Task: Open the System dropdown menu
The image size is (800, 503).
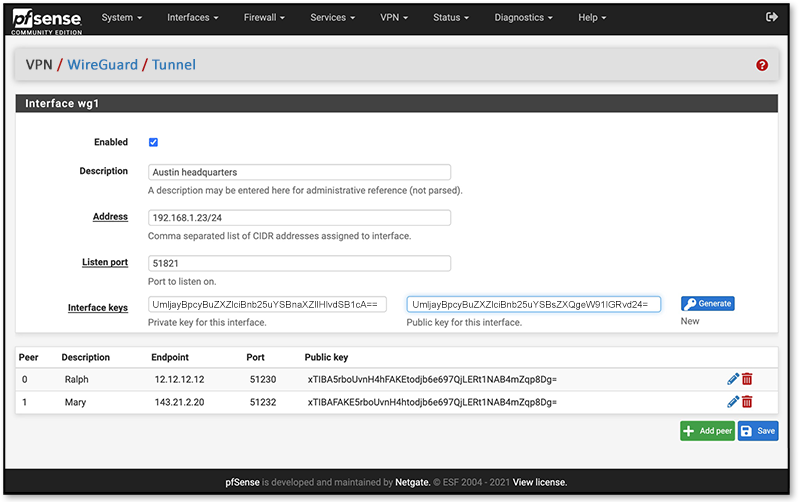Action: 121,18
